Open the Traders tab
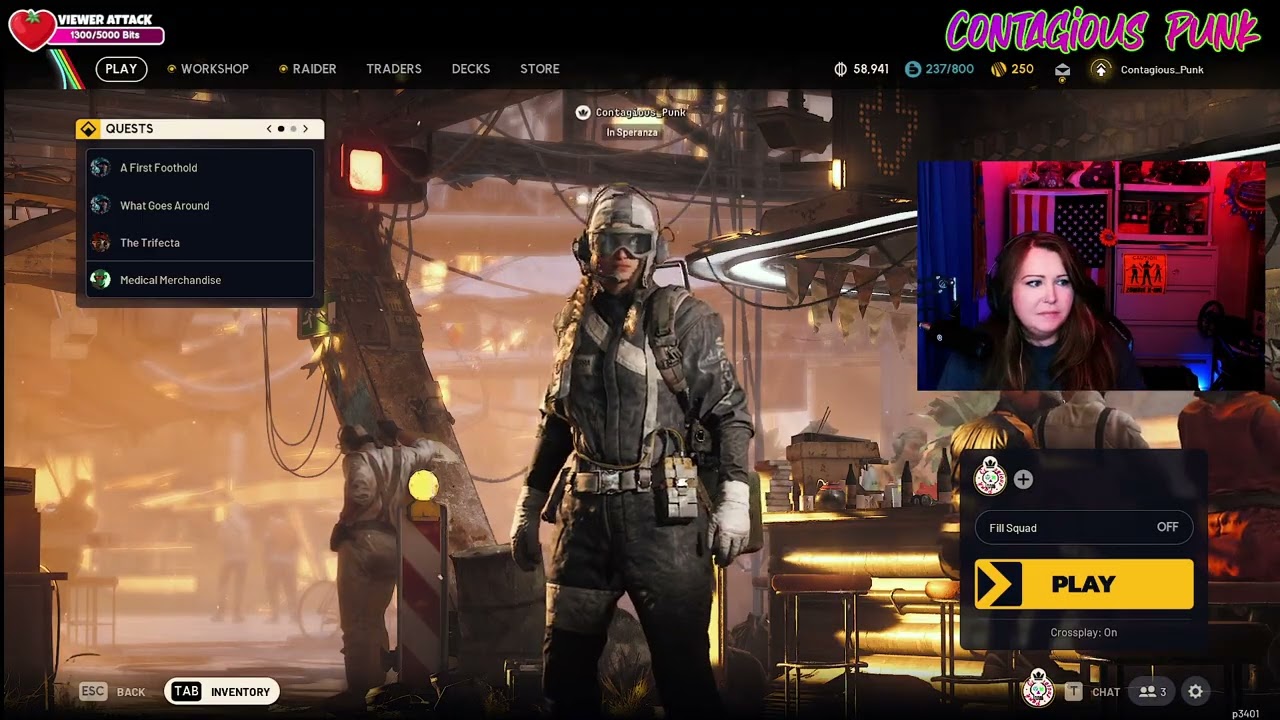 click(394, 69)
